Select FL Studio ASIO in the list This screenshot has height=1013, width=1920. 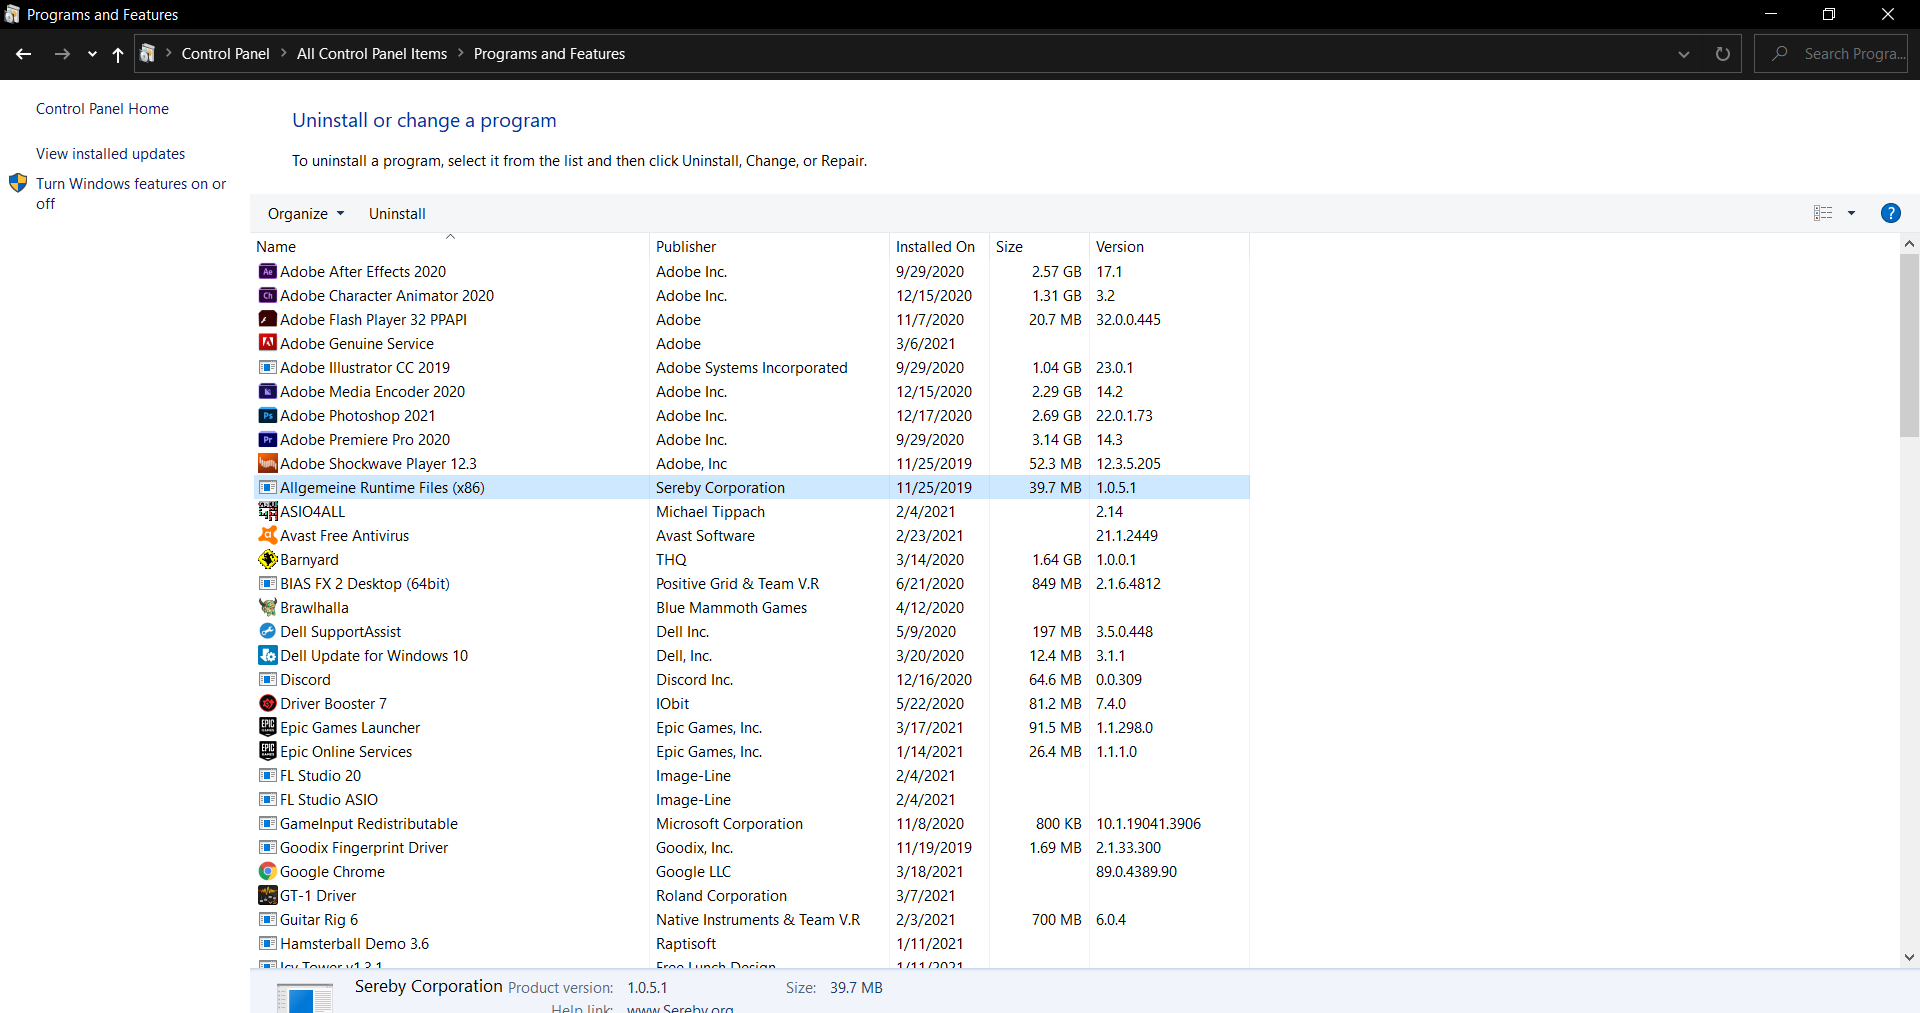tap(750, 799)
